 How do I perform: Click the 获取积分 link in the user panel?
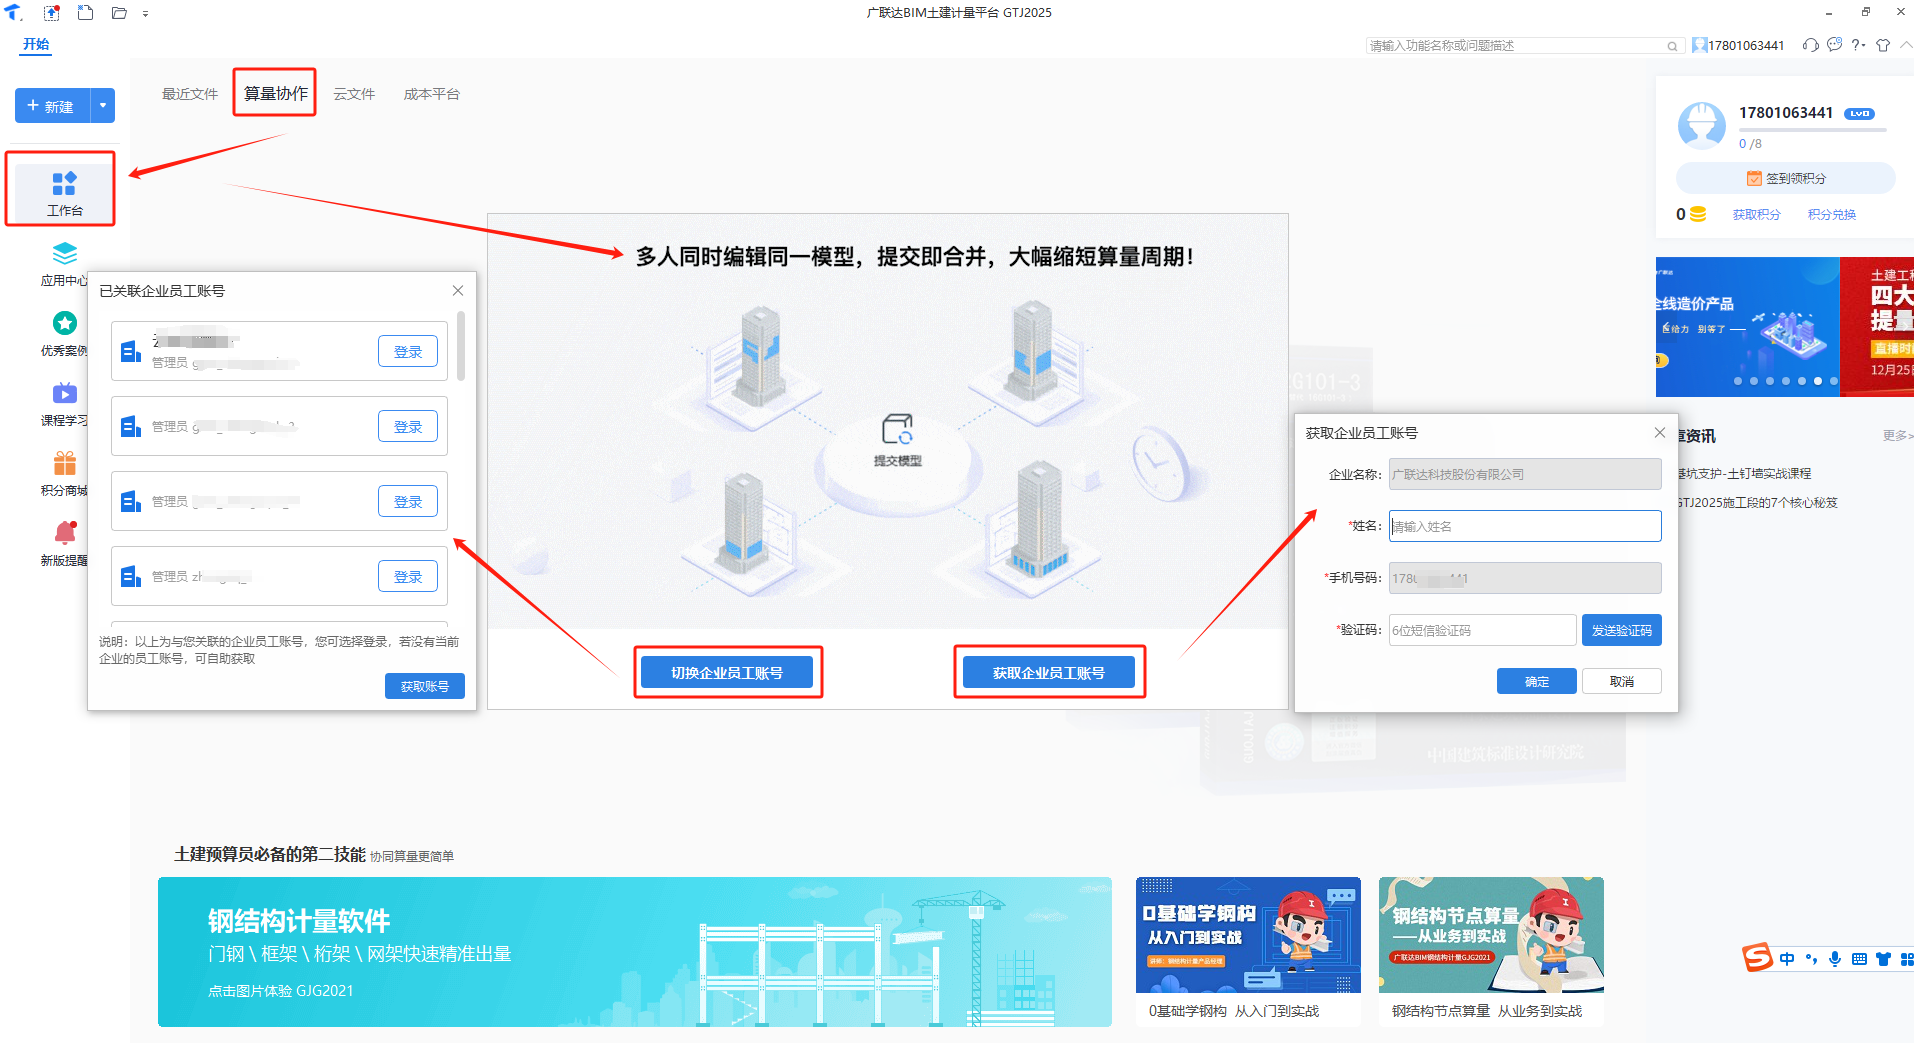click(x=1757, y=214)
